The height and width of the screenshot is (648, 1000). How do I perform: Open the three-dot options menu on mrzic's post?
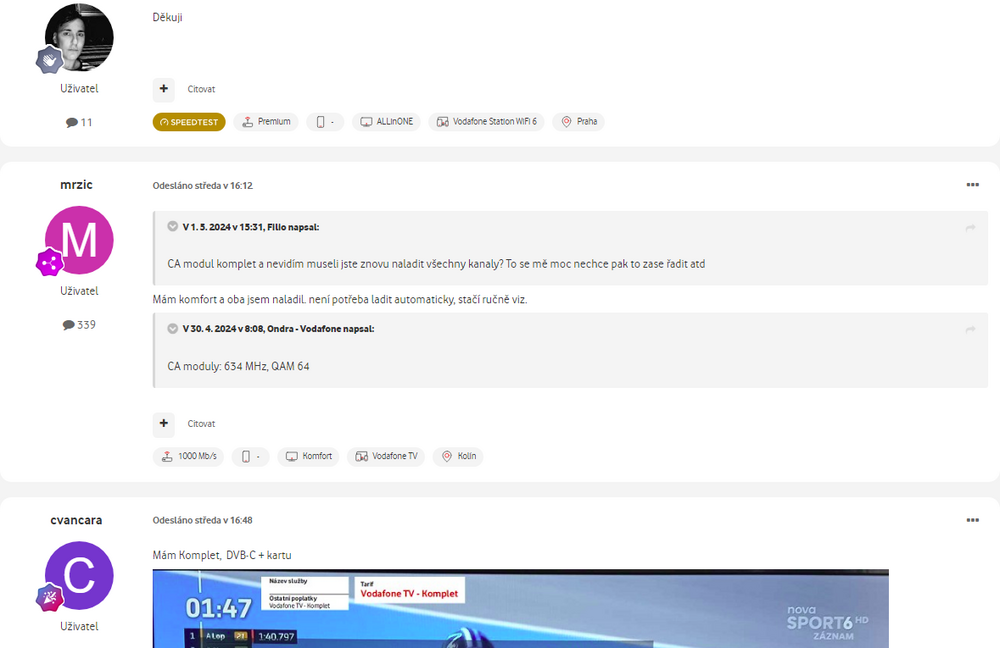[972, 185]
